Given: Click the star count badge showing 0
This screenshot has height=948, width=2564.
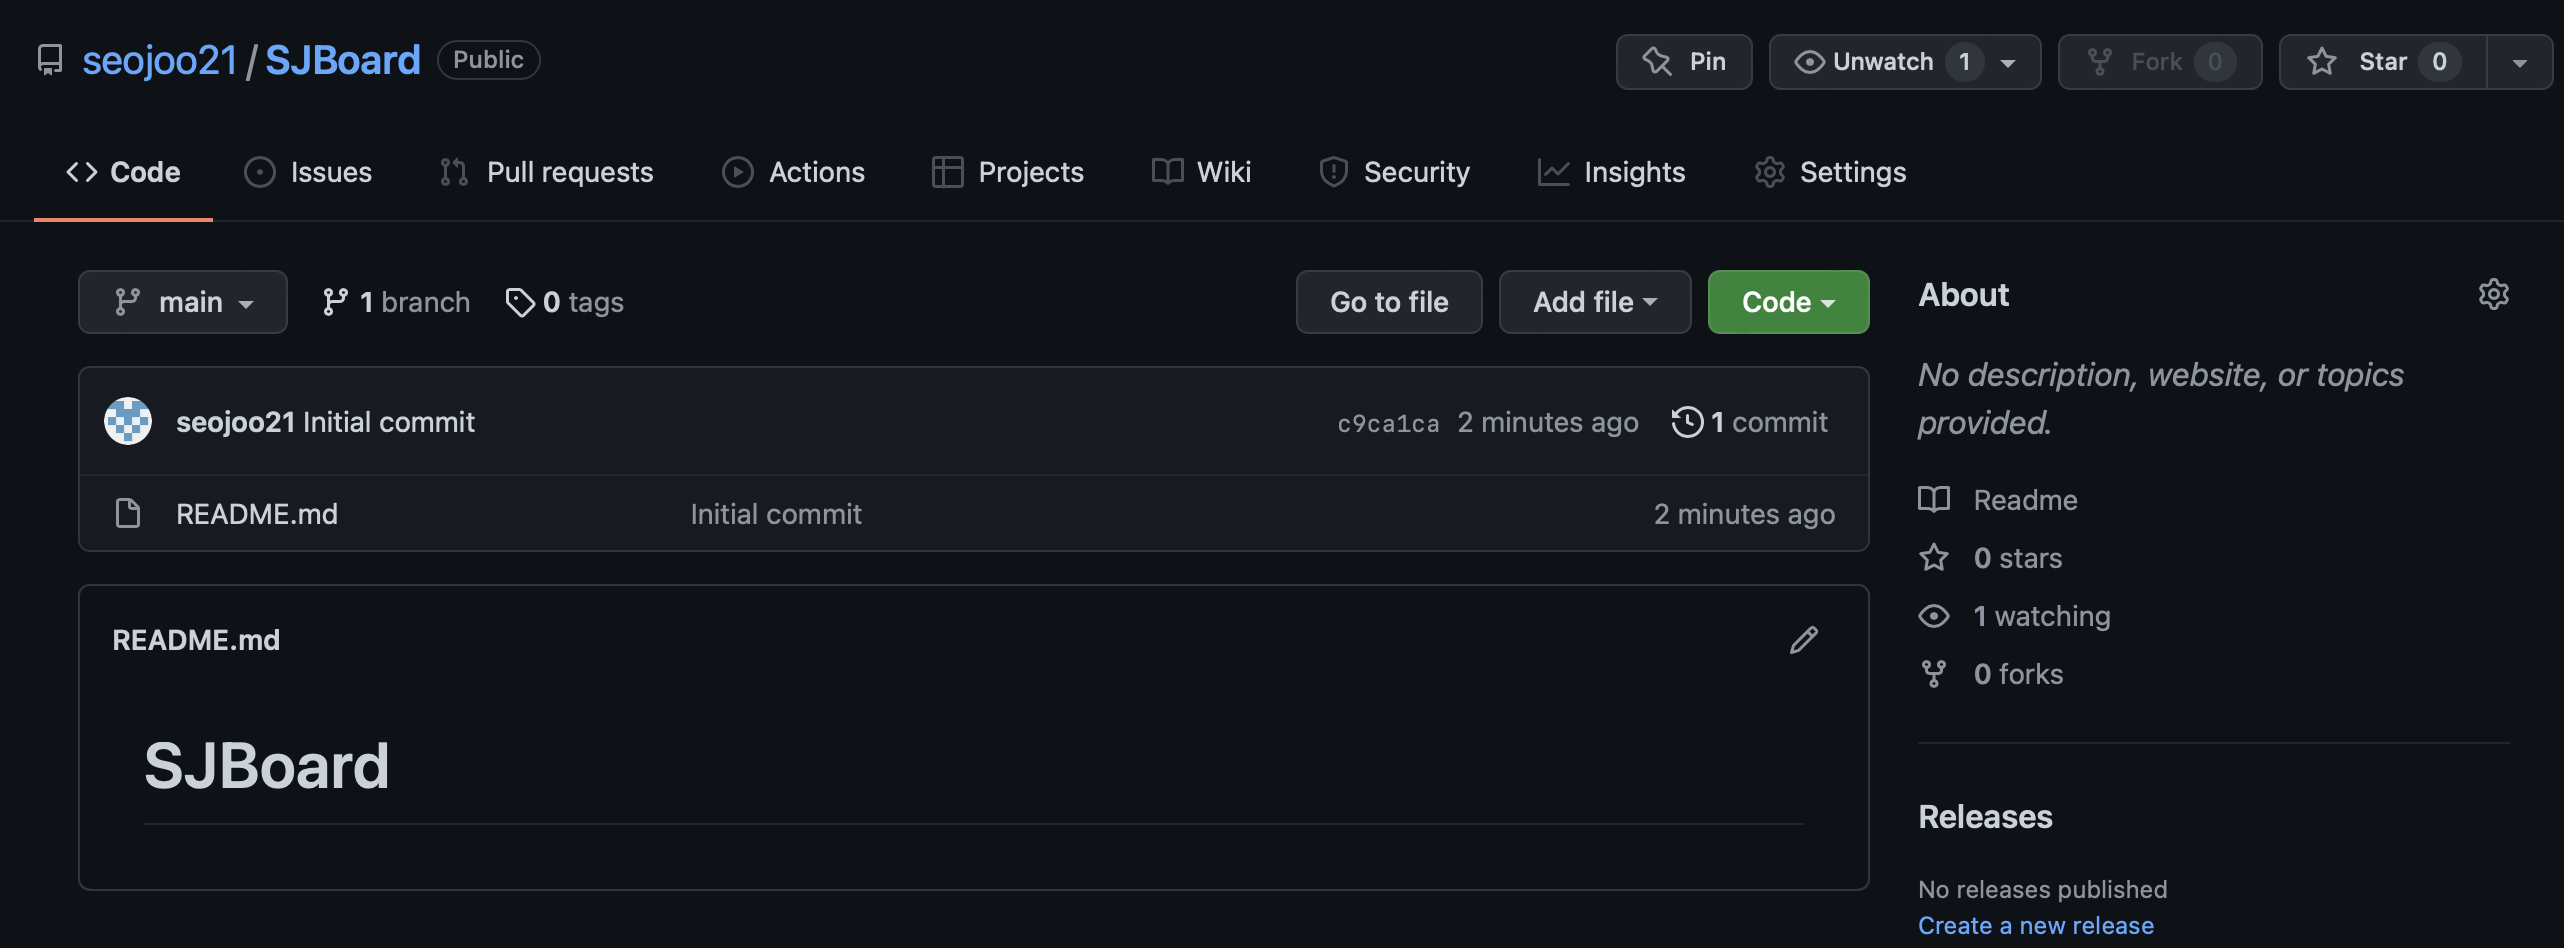Looking at the screenshot, I should tap(2439, 62).
